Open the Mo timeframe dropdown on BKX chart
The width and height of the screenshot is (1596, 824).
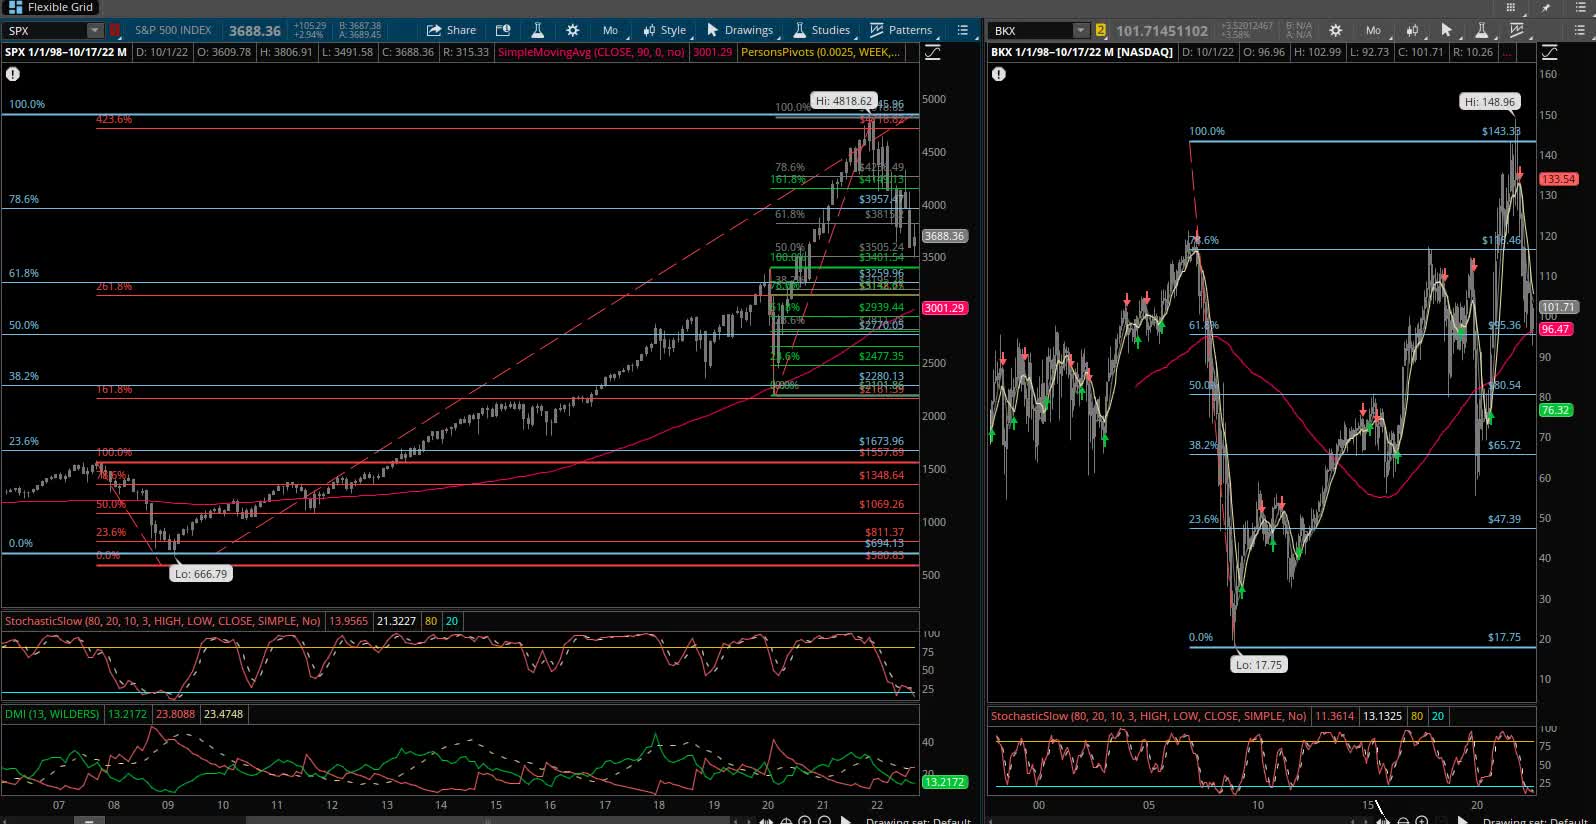pos(1373,30)
